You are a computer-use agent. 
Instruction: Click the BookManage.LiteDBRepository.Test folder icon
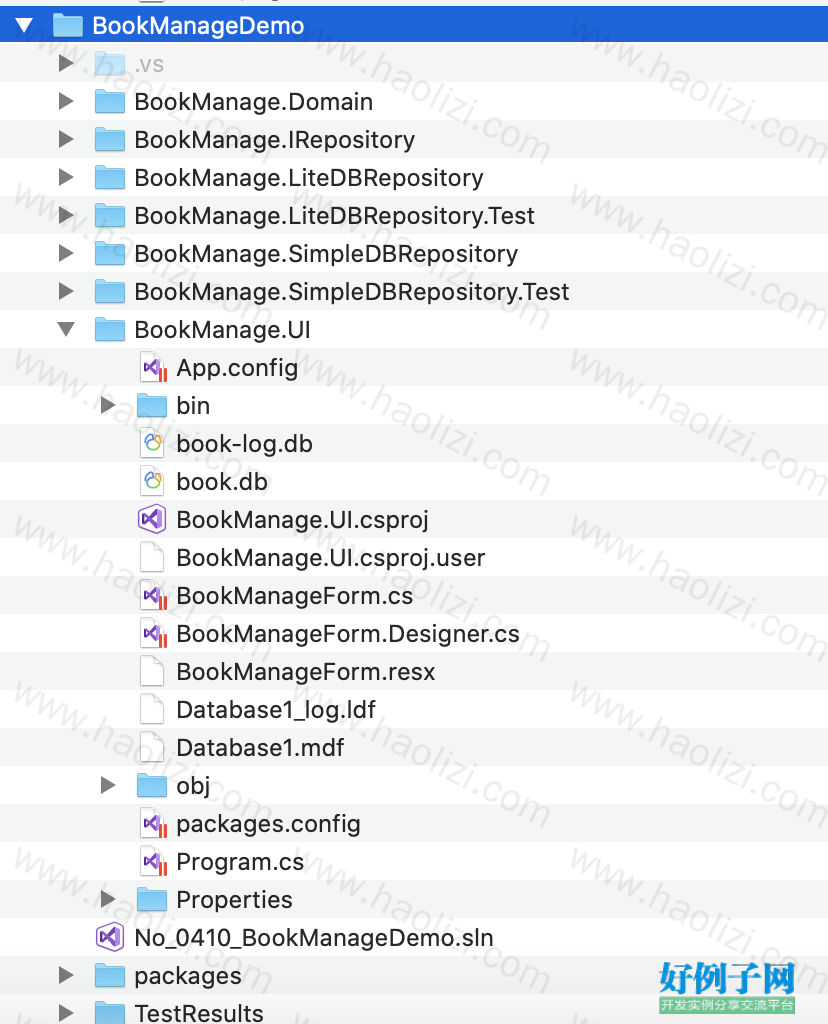coord(110,215)
